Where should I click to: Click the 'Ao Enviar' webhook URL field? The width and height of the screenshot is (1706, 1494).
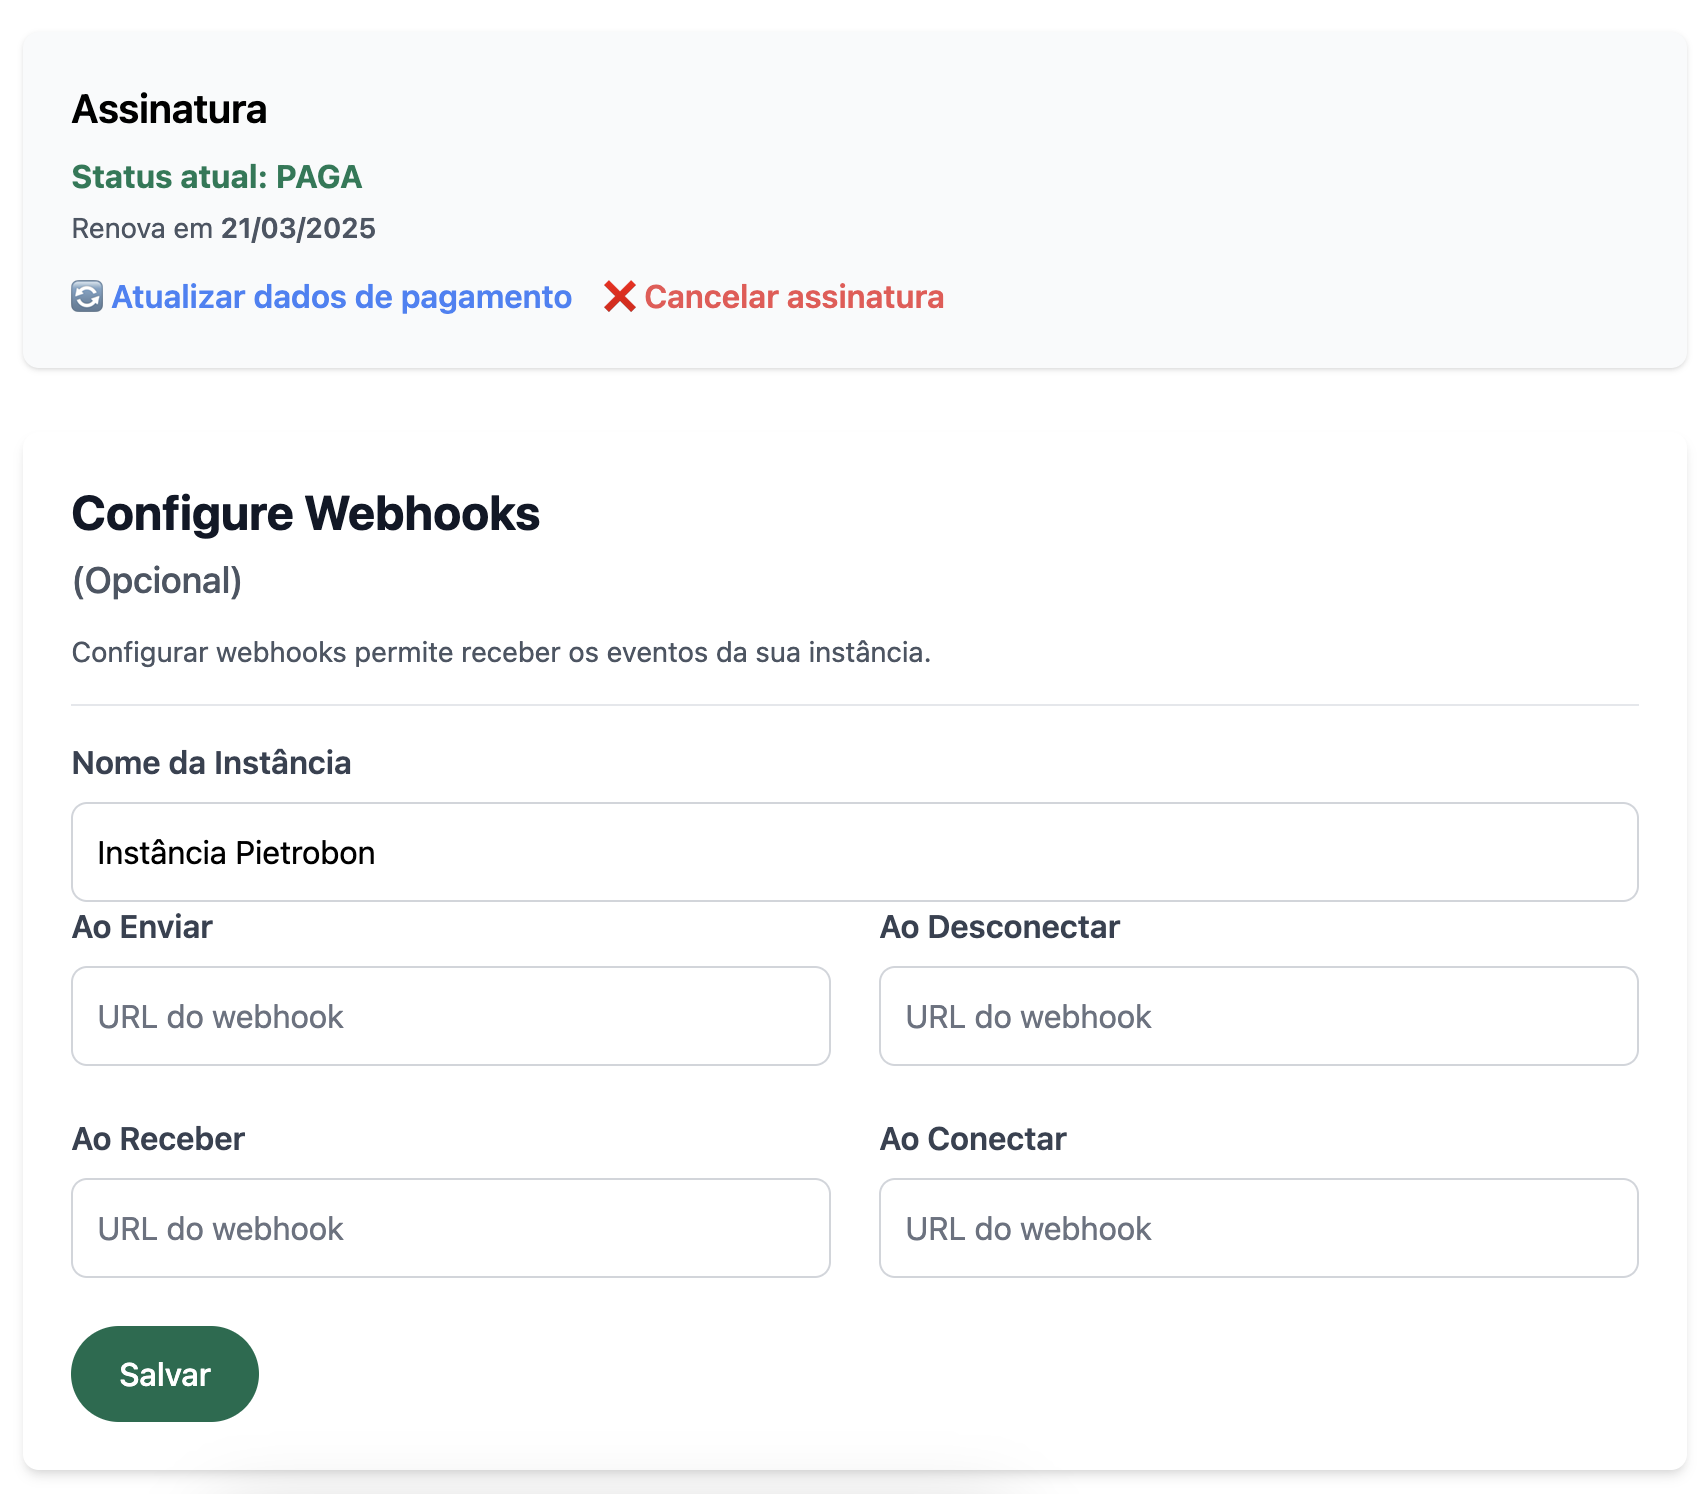pos(450,1015)
